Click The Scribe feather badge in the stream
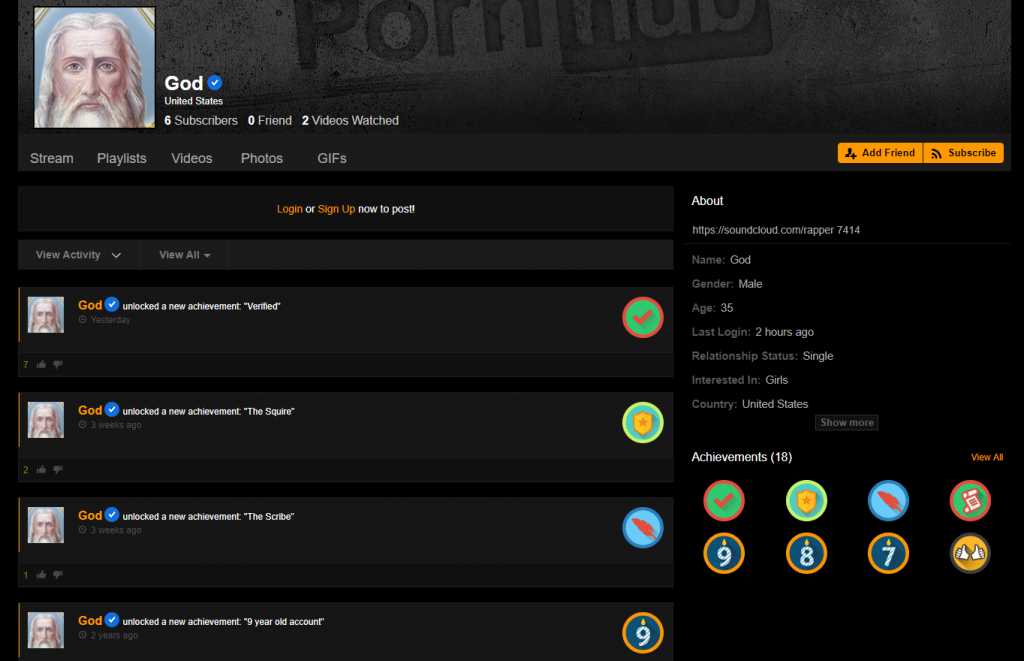The image size is (1024, 661). 643,528
